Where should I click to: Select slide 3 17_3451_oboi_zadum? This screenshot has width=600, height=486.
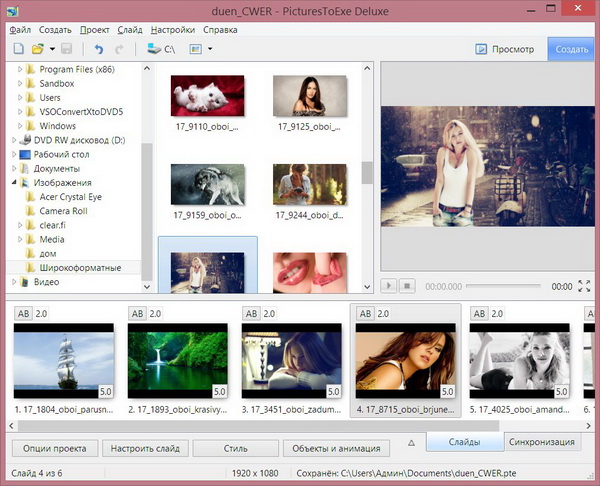point(292,361)
